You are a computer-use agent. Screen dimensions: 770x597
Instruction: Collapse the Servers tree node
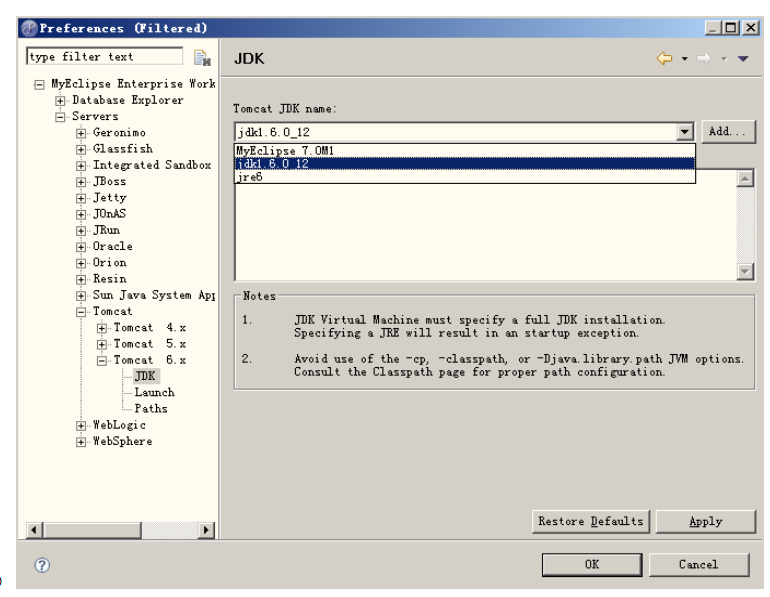pyautogui.click(x=60, y=117)
